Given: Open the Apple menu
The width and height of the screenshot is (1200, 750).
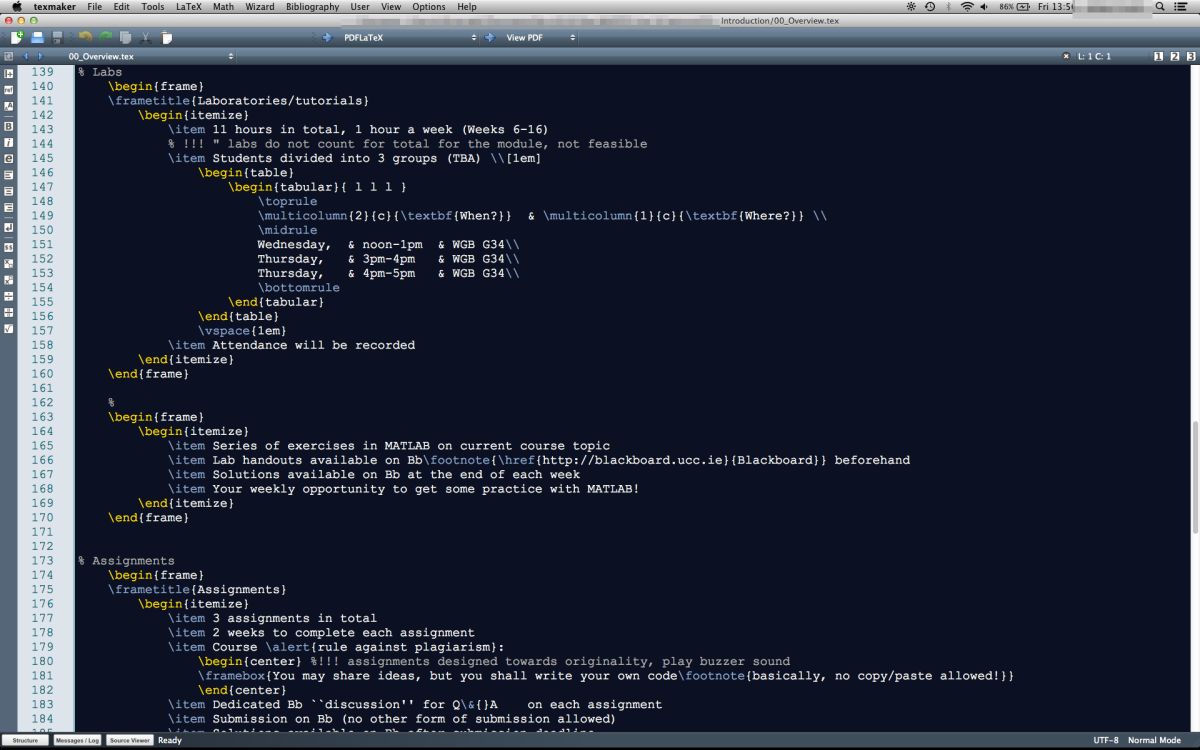Looking at the screenshot, I should click(16, 7).
